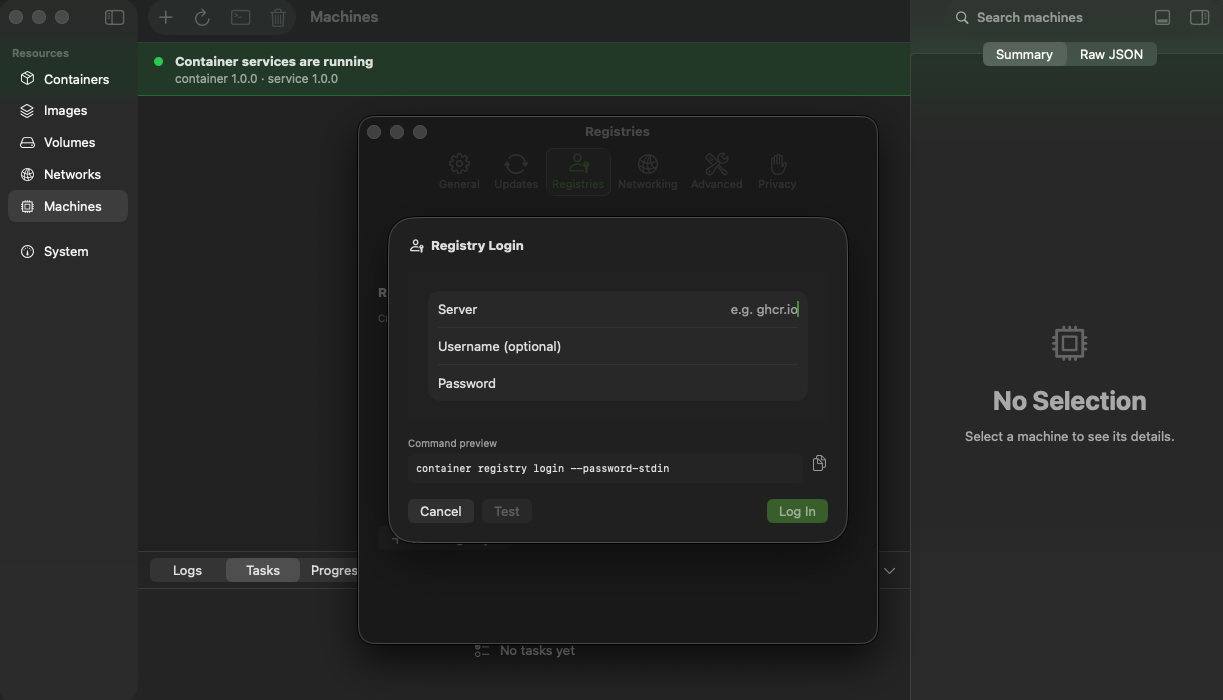This screenshot has width=1223, height=700.
Task: Open Containers in the sidebar
Action: [x=68, y=79]
